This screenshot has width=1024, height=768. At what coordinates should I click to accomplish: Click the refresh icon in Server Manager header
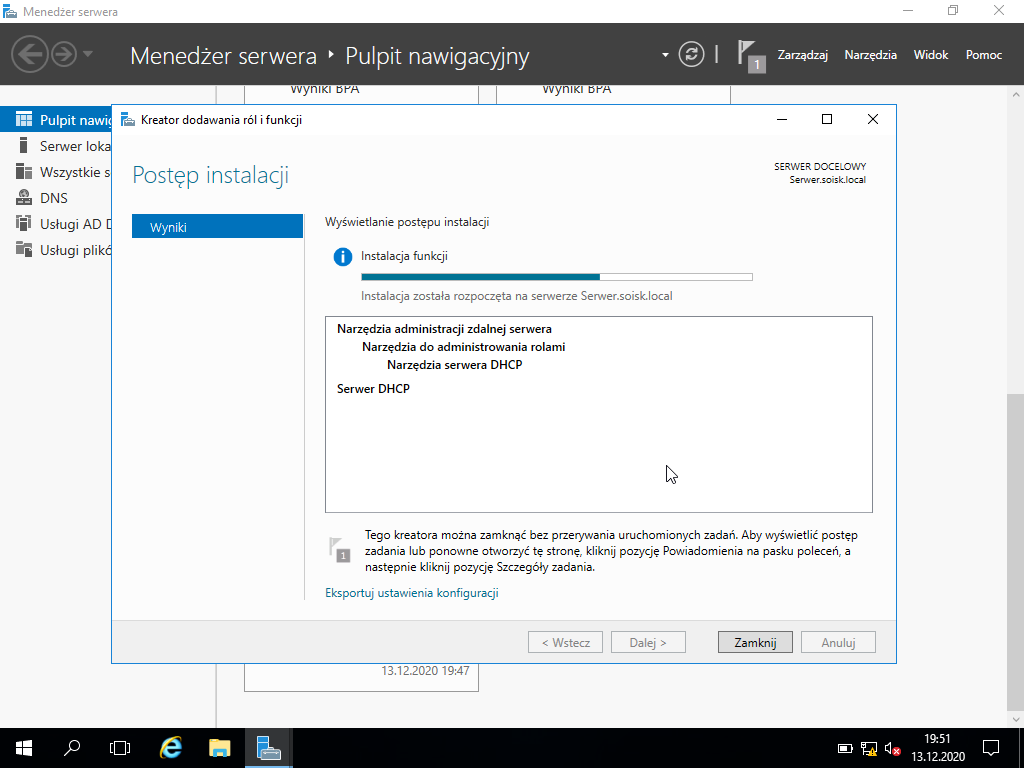coord(691,54)
